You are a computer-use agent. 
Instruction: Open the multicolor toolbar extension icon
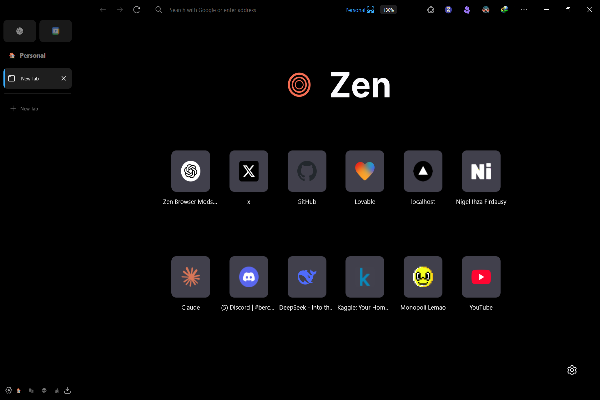504,10
